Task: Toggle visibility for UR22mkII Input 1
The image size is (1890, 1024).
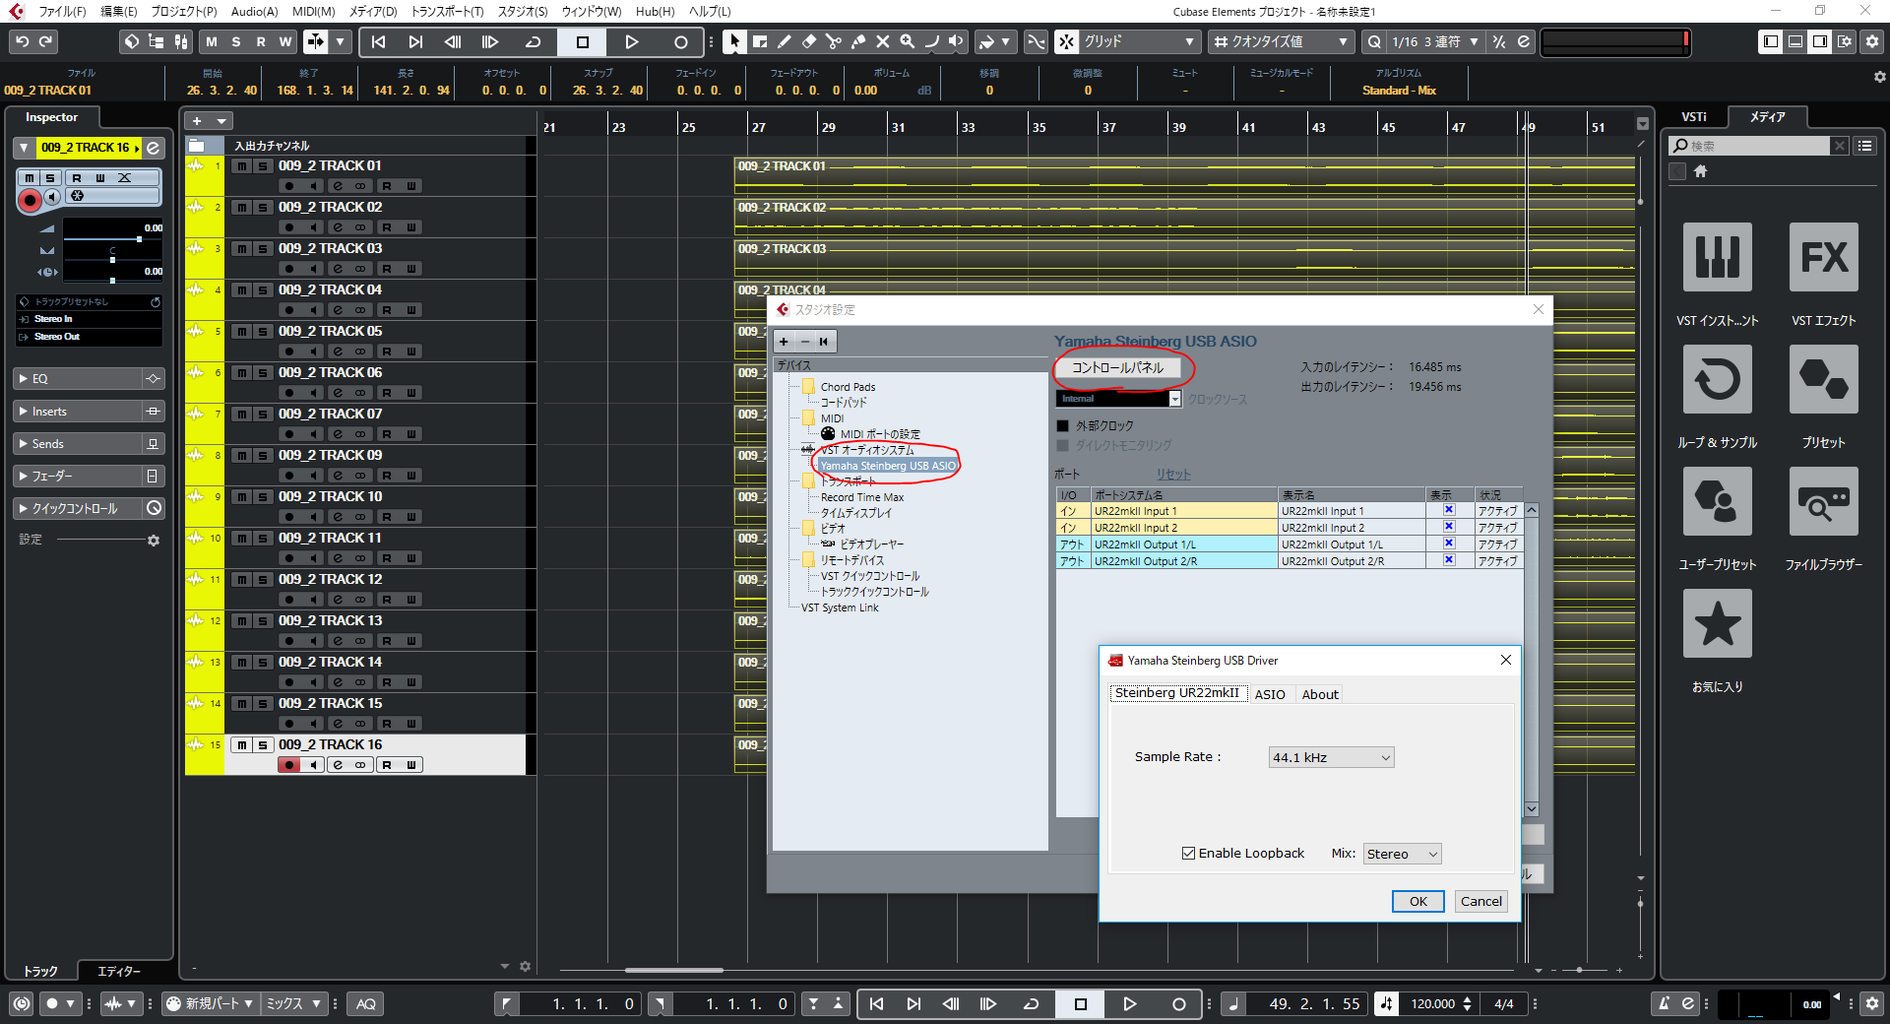Action: click(x=1448, y=510)
